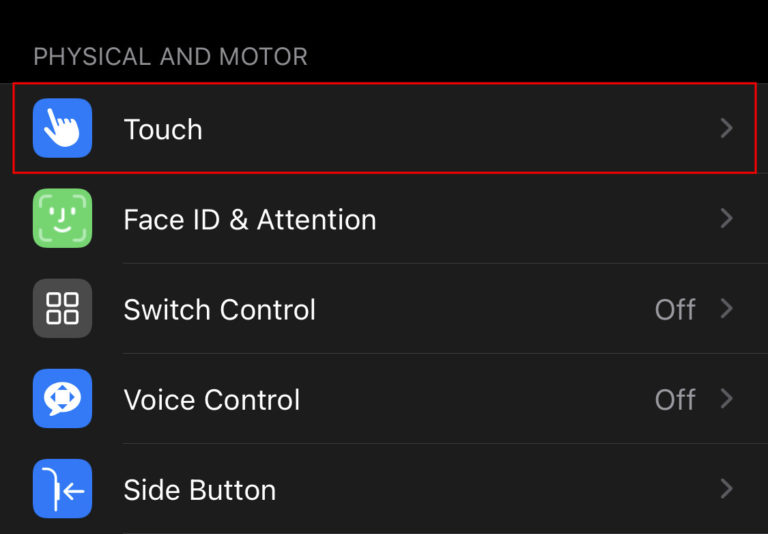This screenshot has height=534, width=768.
Task: Click the Off status for Voice Control
Action: pyautogui.click(x=675, y=399)
